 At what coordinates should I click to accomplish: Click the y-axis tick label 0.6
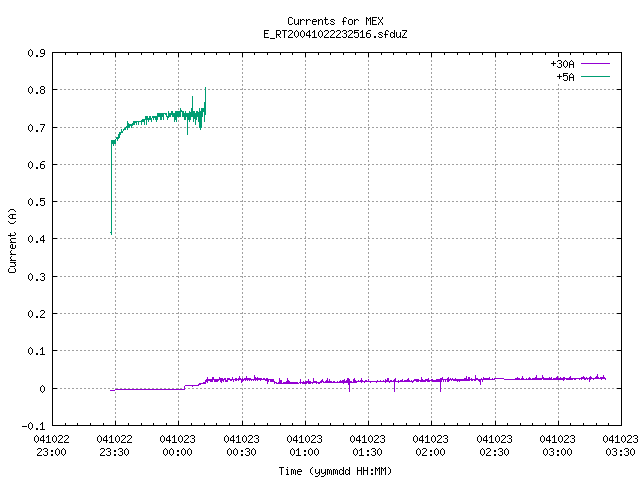(x=36, y=165)
